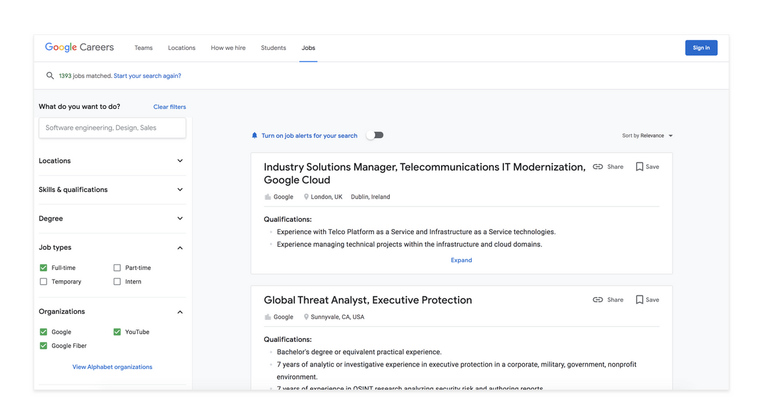Click Share link icon on Global Threat Analyst job
759x399 pixels.
598,300
